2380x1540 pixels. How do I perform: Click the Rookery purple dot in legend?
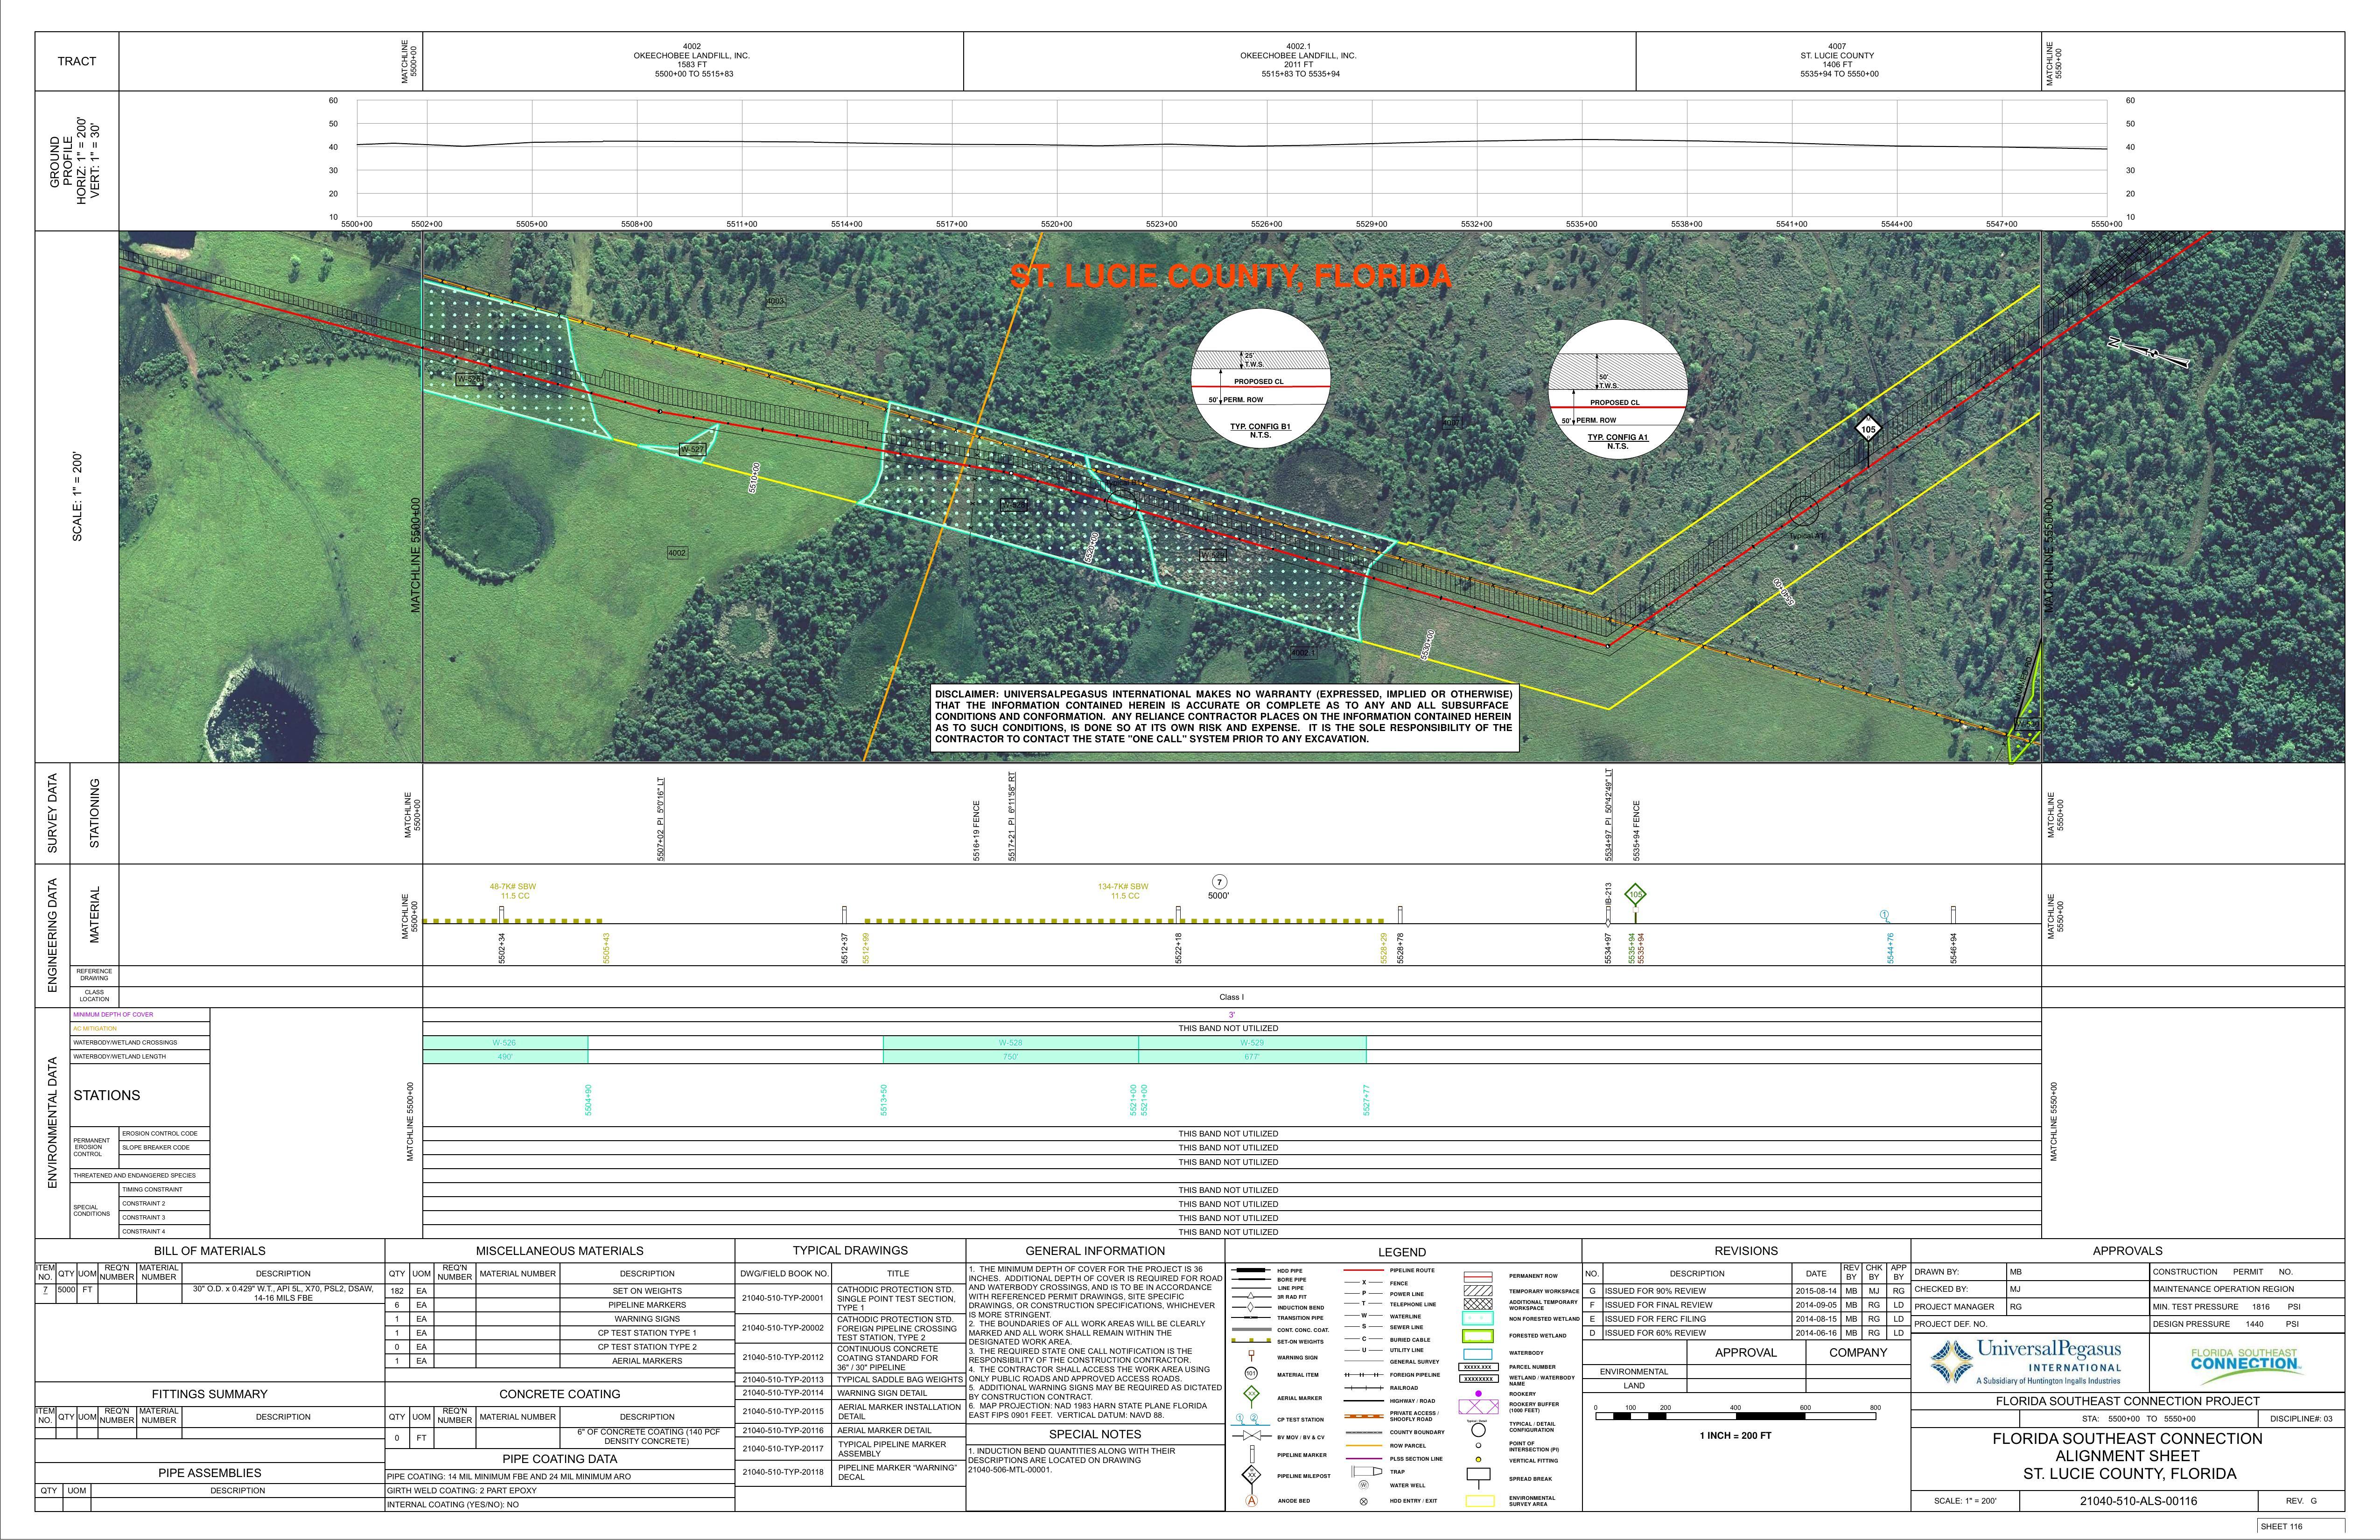point(1478,1394)
